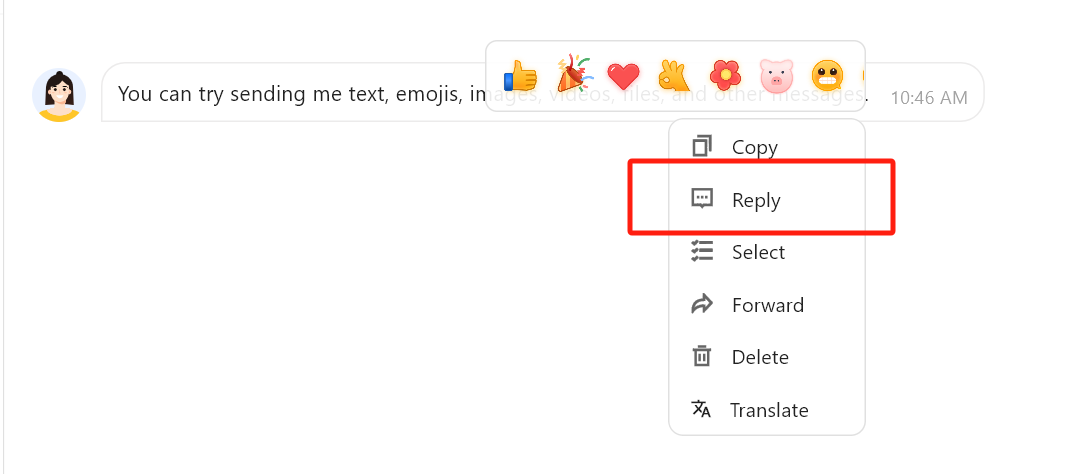Choose Translate from the context menu

[x=768, y=410]
